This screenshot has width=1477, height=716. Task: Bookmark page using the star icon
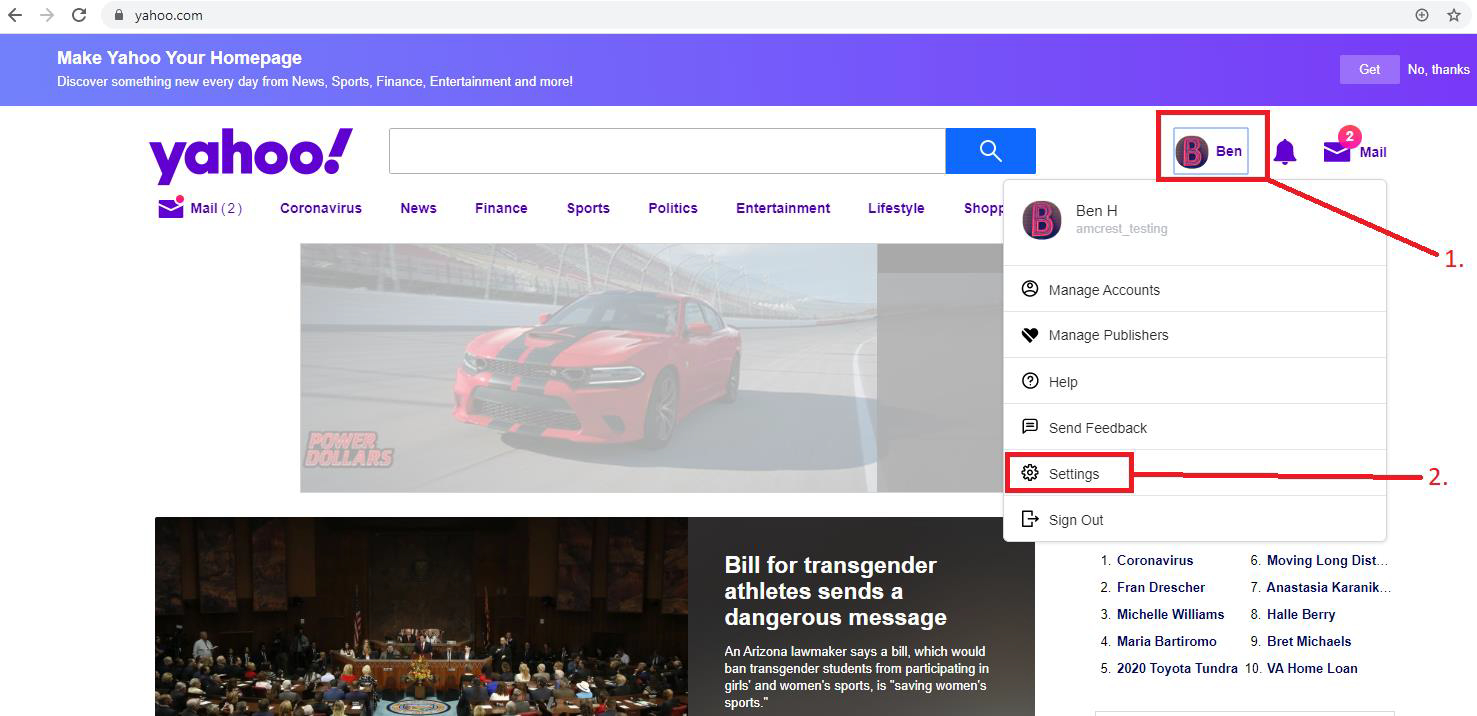pos(1454,15)
